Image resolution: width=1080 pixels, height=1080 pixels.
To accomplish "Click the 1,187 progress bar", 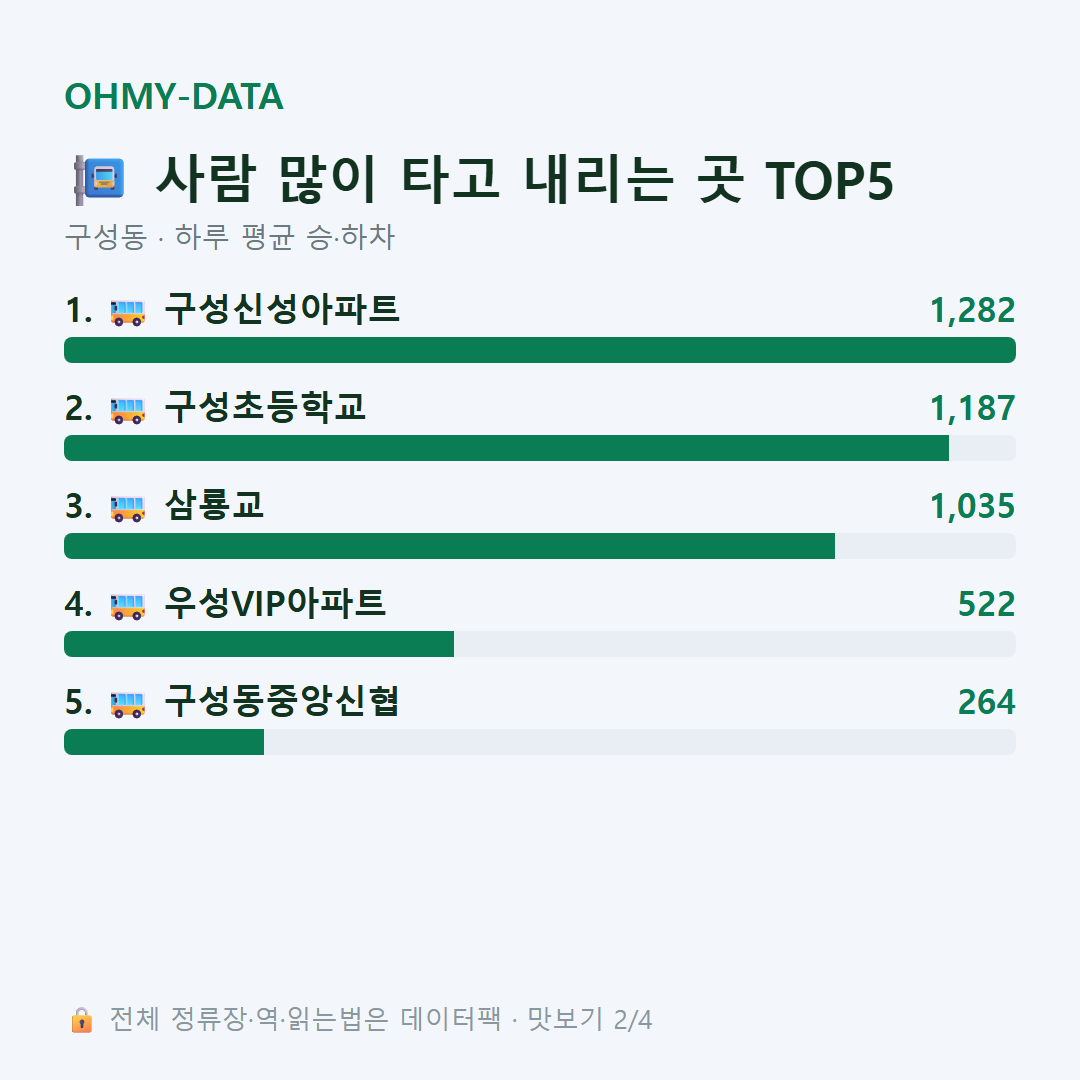I will 540,448.
